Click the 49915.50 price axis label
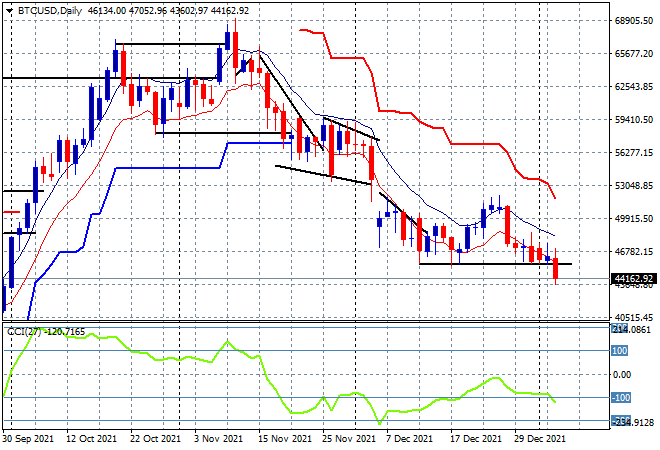Viewport: 660px width, 450px height. (x=632, y=219)
